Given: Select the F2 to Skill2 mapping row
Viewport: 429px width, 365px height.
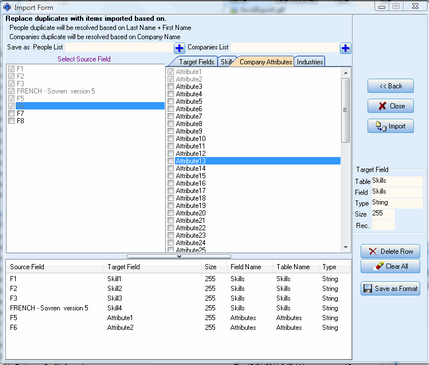Looking at the screenshot, I should pos(178,288).
